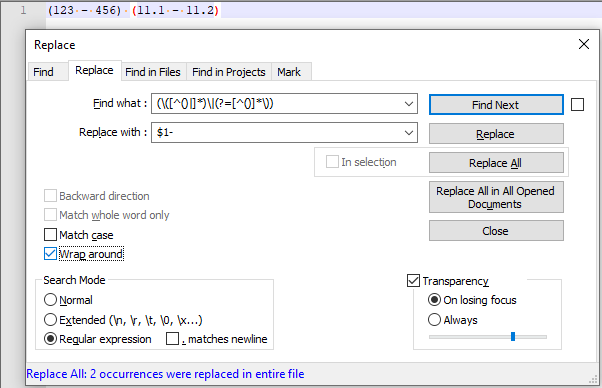
Task: Tick the checkbox next to Find Next
Action: coord(577,104)
